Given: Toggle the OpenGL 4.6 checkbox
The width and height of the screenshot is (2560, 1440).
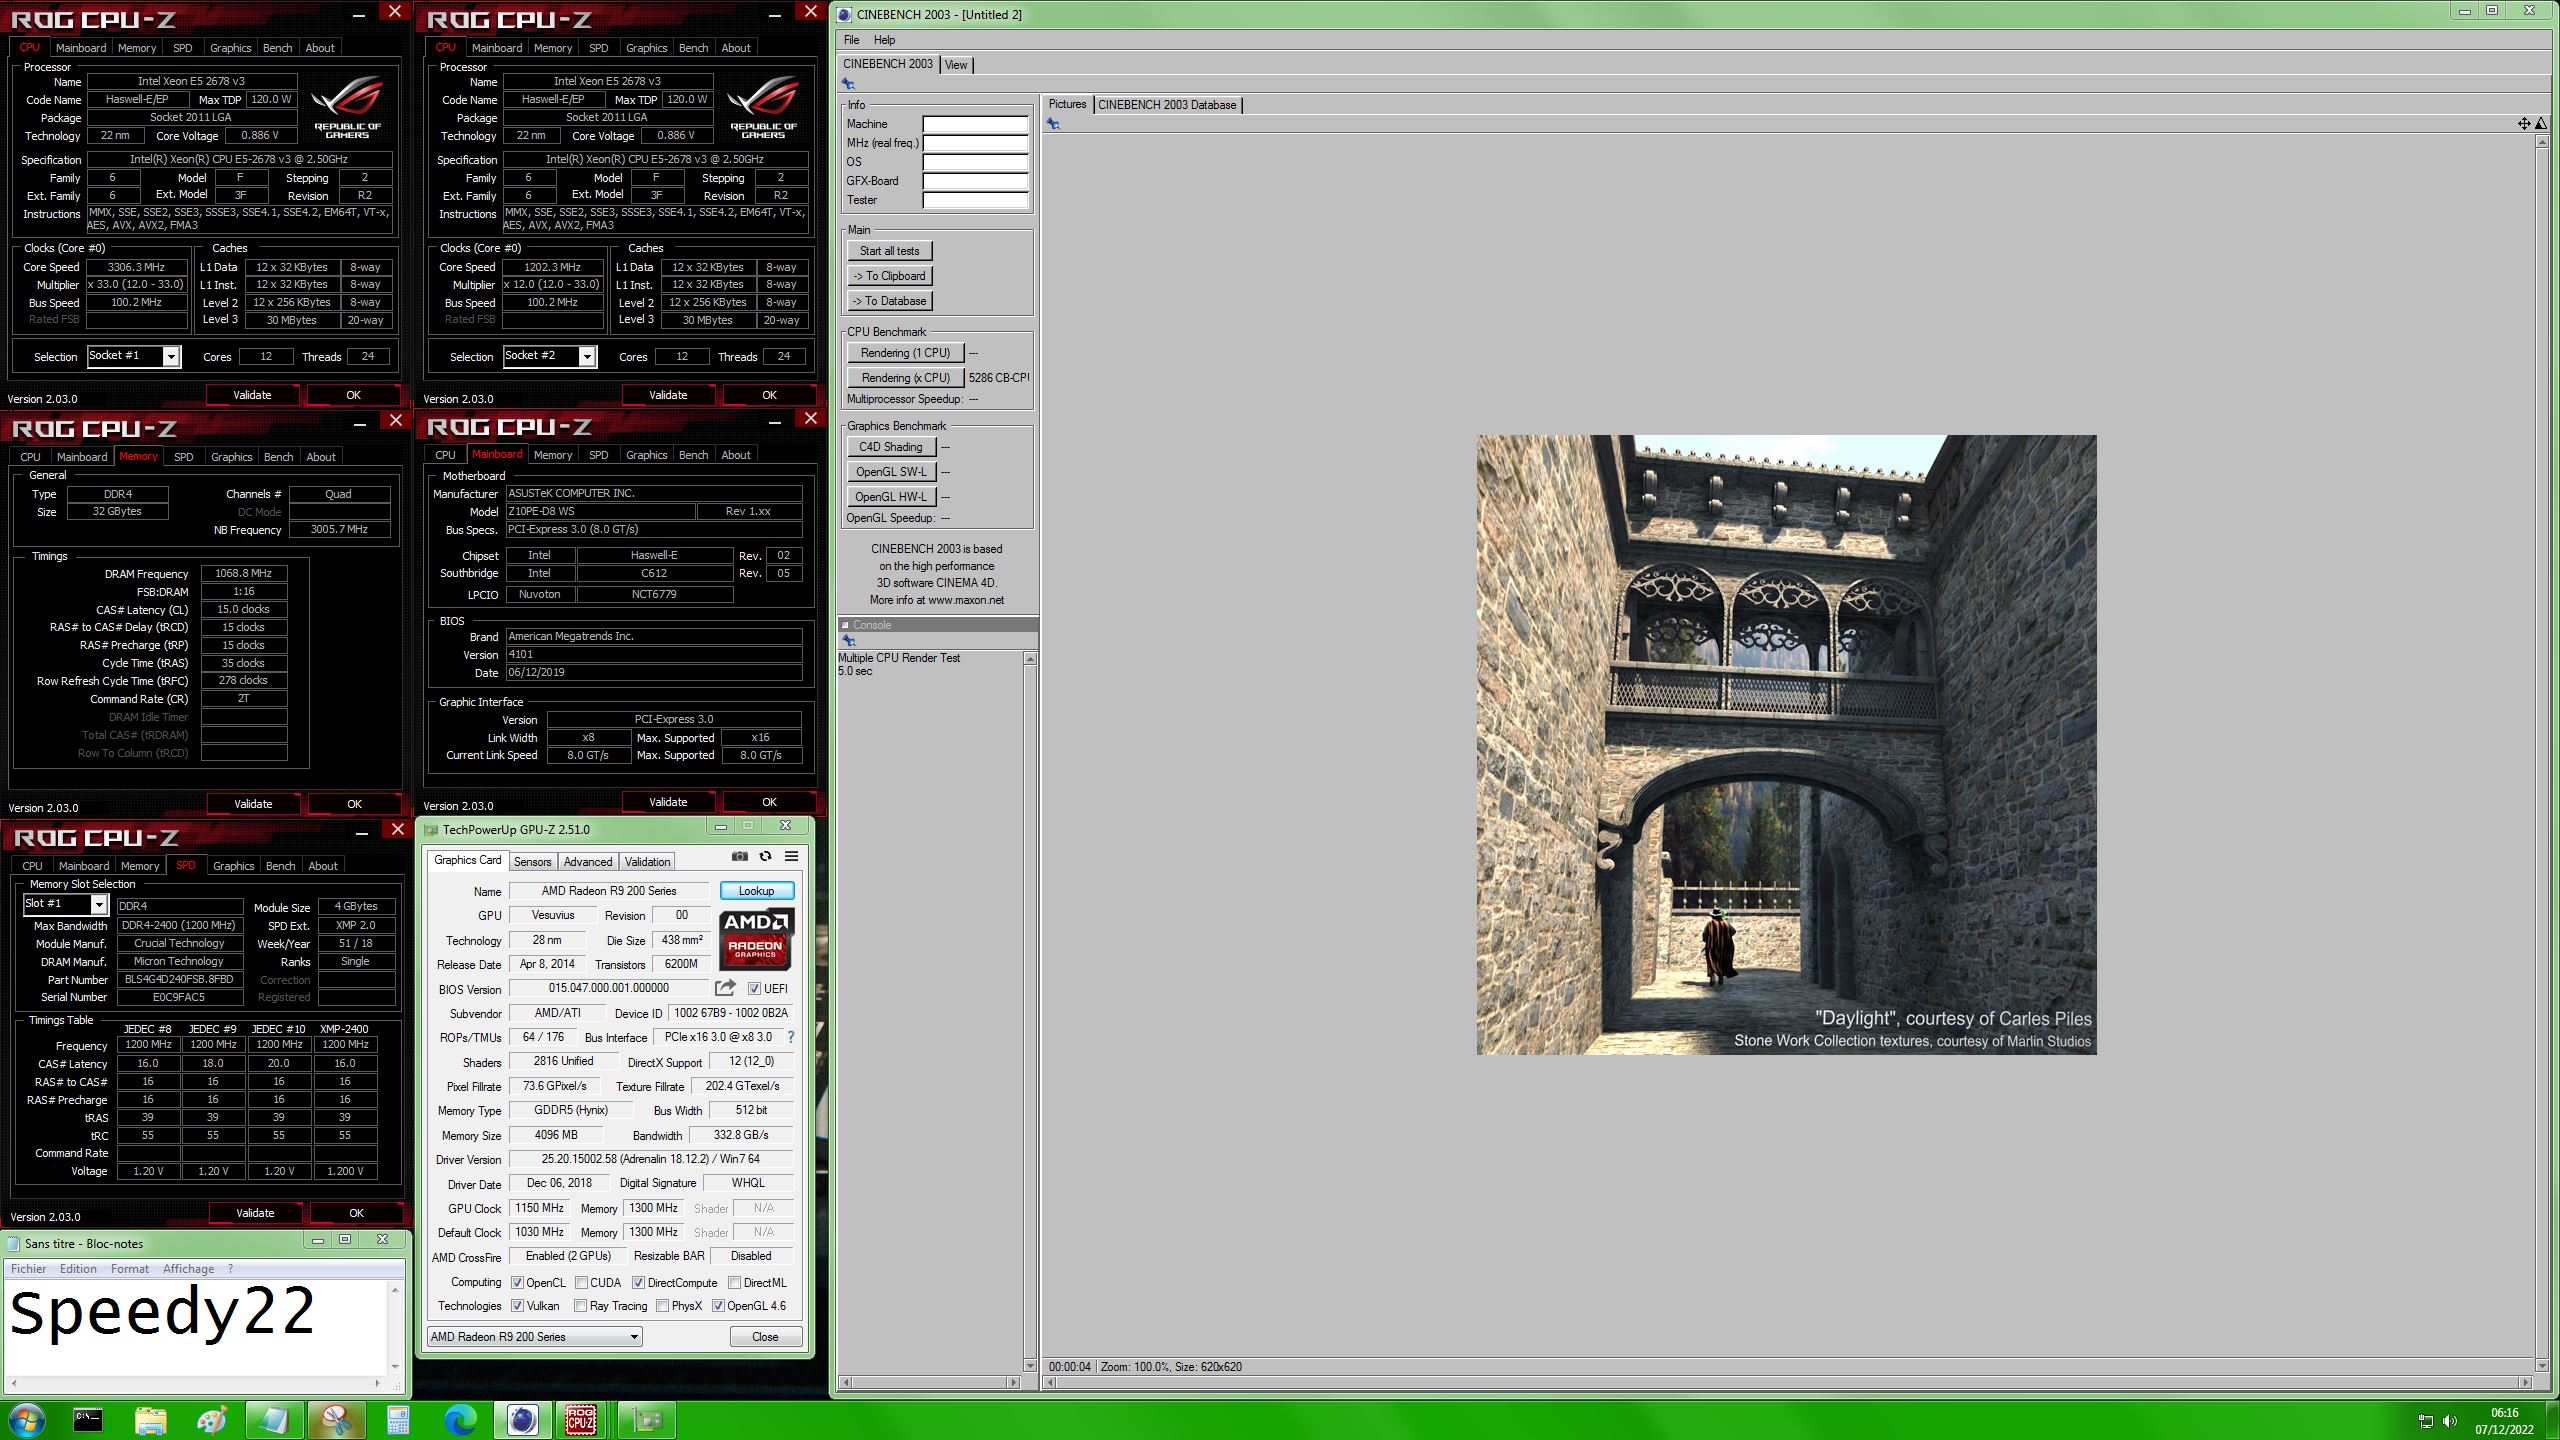Looking at the screenshot, I should (x=718, y=1306).
